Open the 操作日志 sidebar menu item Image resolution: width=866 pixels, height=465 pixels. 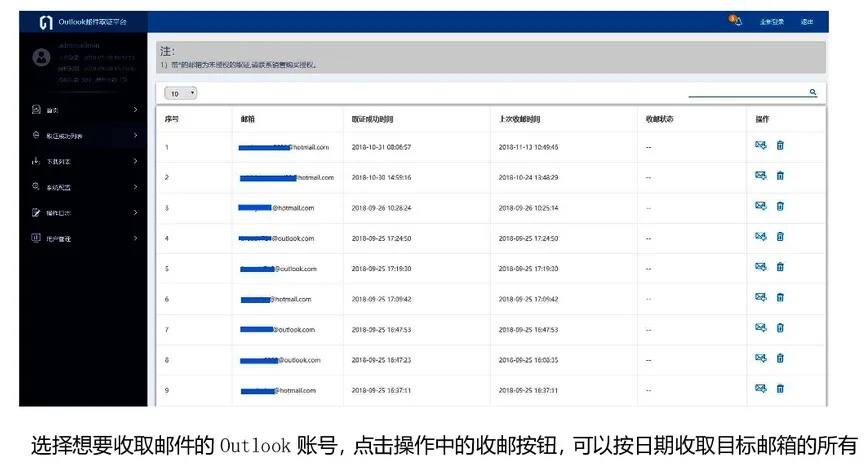point(84,212)
